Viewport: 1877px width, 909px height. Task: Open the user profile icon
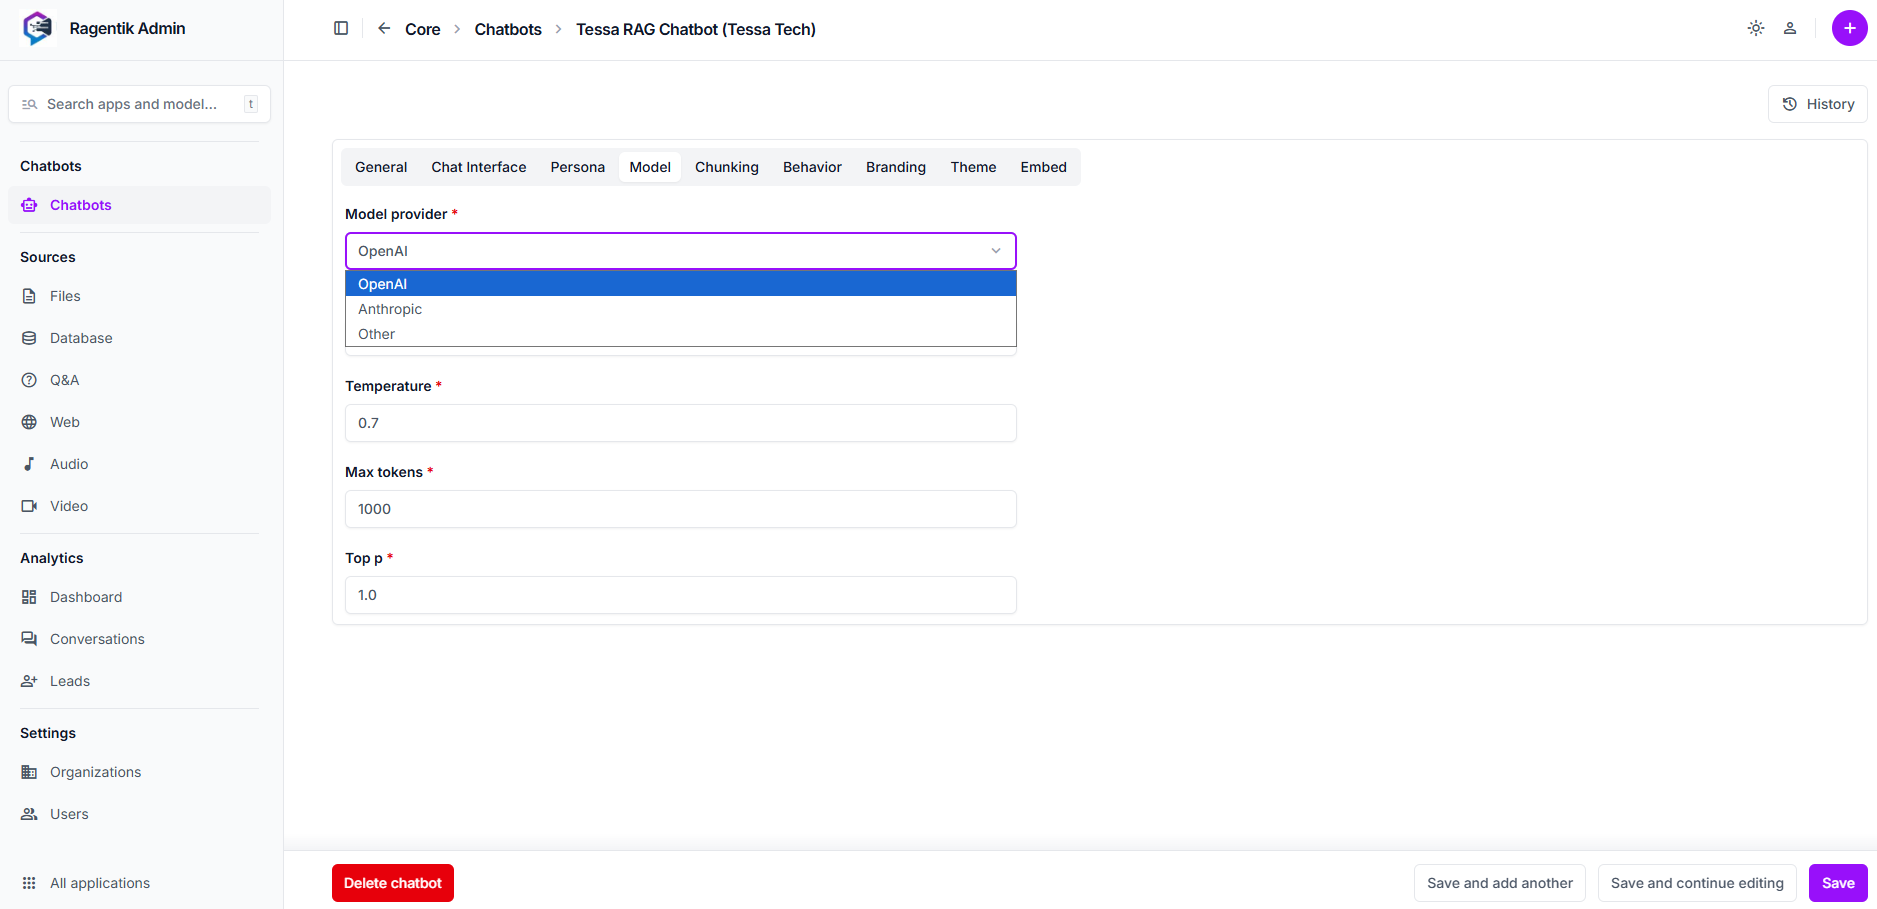(1790, 29)
